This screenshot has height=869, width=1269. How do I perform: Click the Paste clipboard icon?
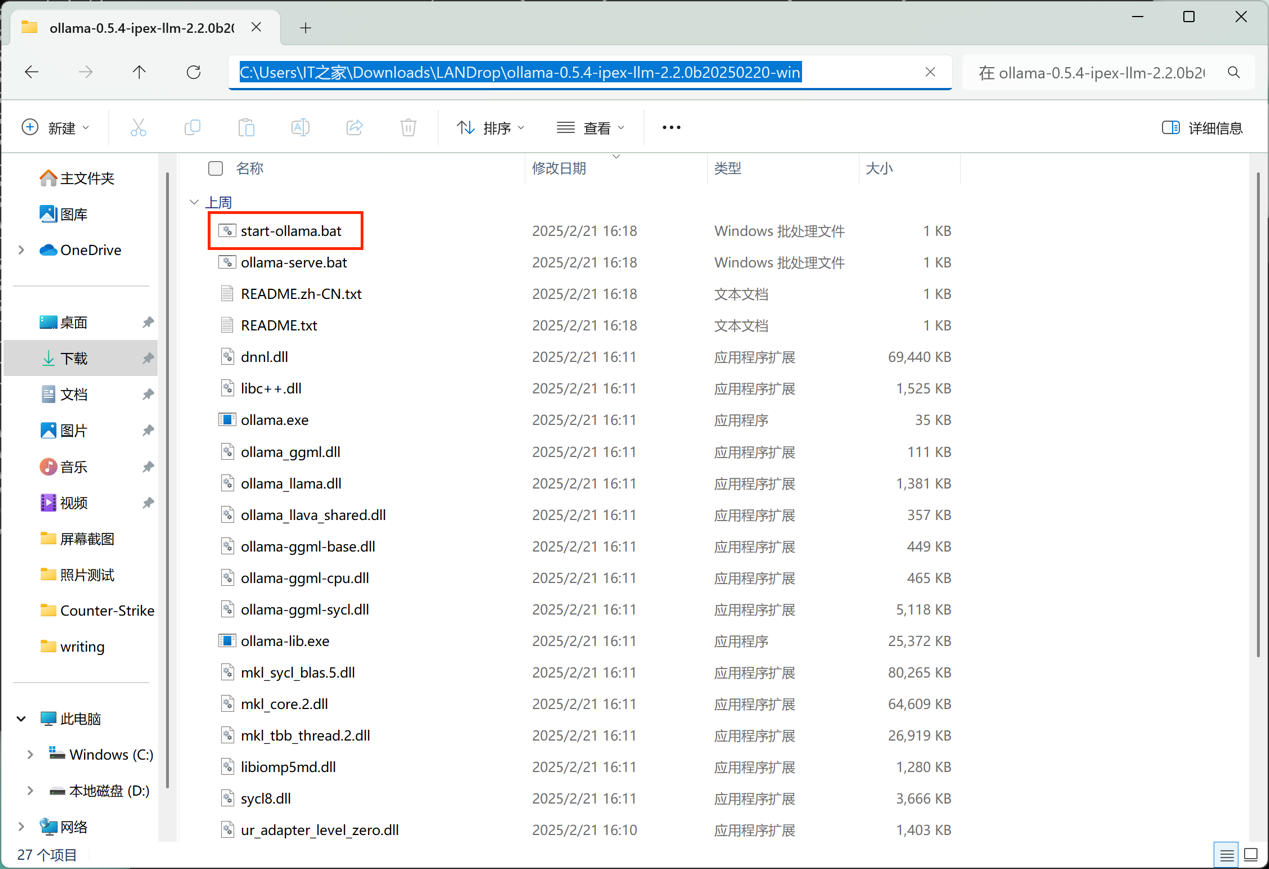point(246,128)
